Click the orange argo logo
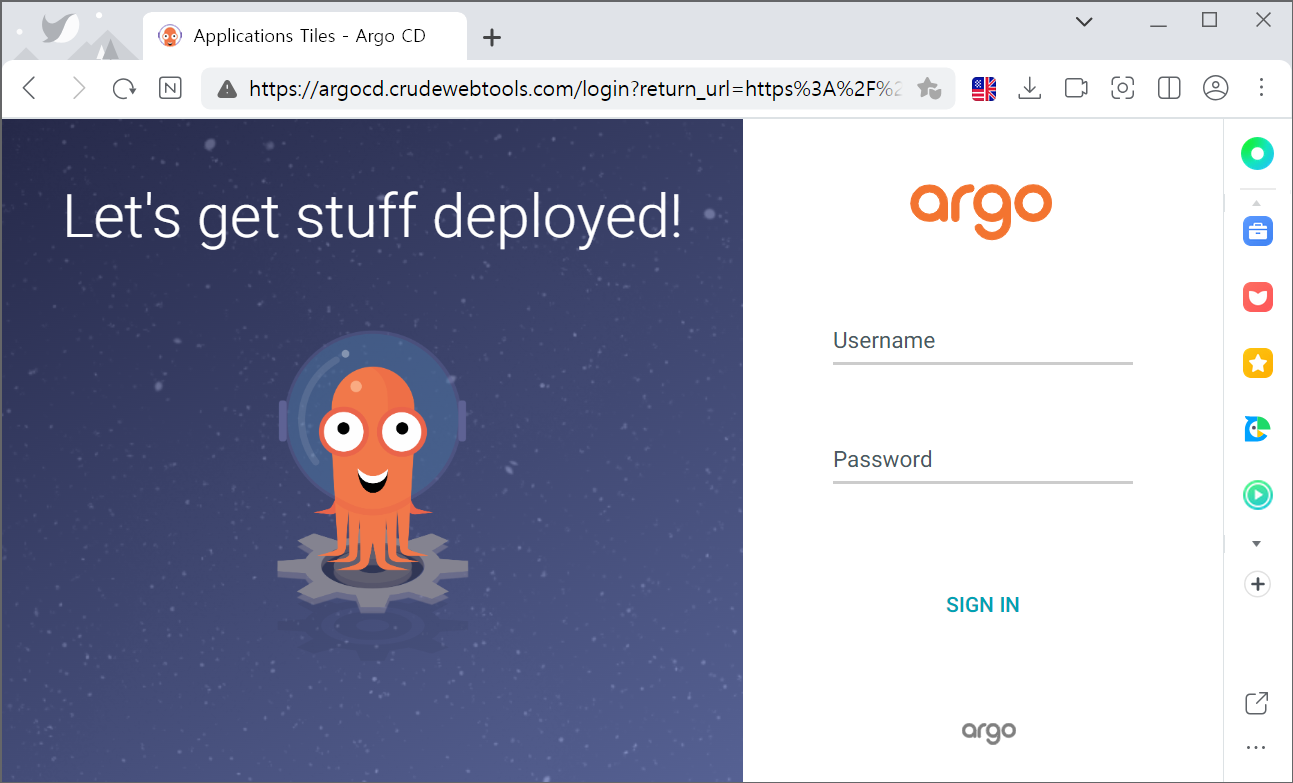Screen dimensions: 1293x783 [x=981, y=210]
